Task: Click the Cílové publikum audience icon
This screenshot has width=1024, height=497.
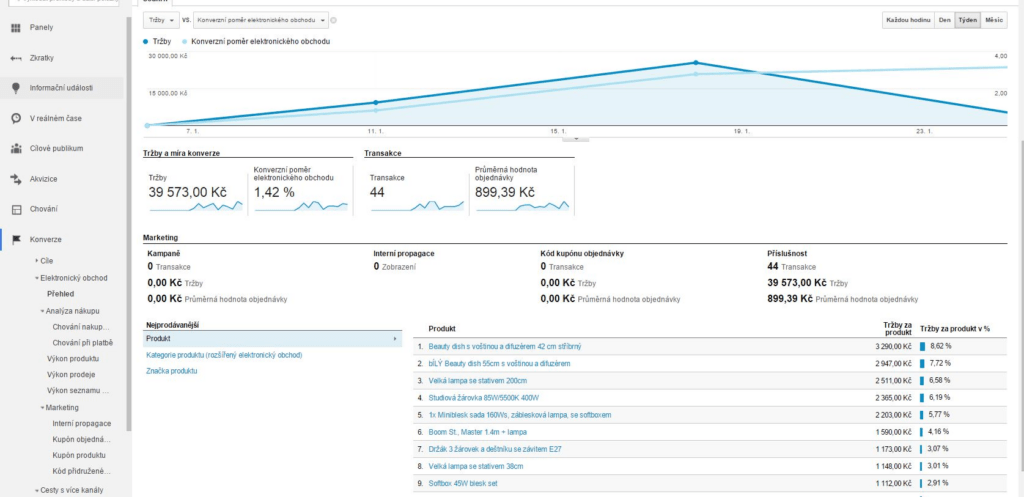Action: tap(16, 148)
